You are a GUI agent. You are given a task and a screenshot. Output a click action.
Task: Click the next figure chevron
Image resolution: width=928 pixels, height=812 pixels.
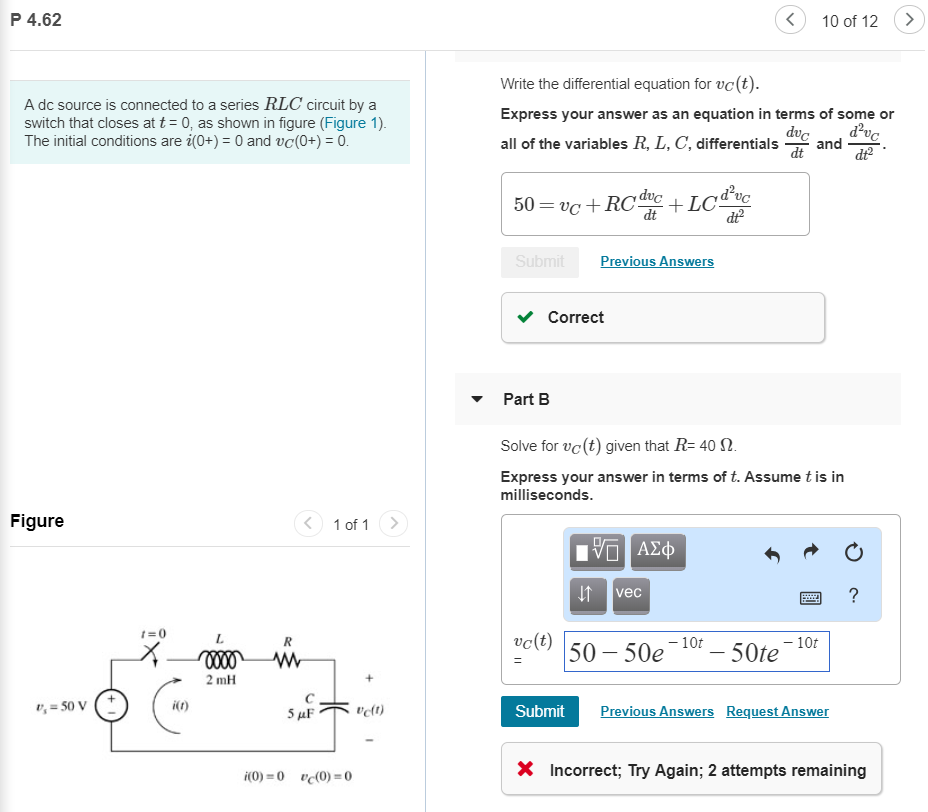click(x=392, y=523)
